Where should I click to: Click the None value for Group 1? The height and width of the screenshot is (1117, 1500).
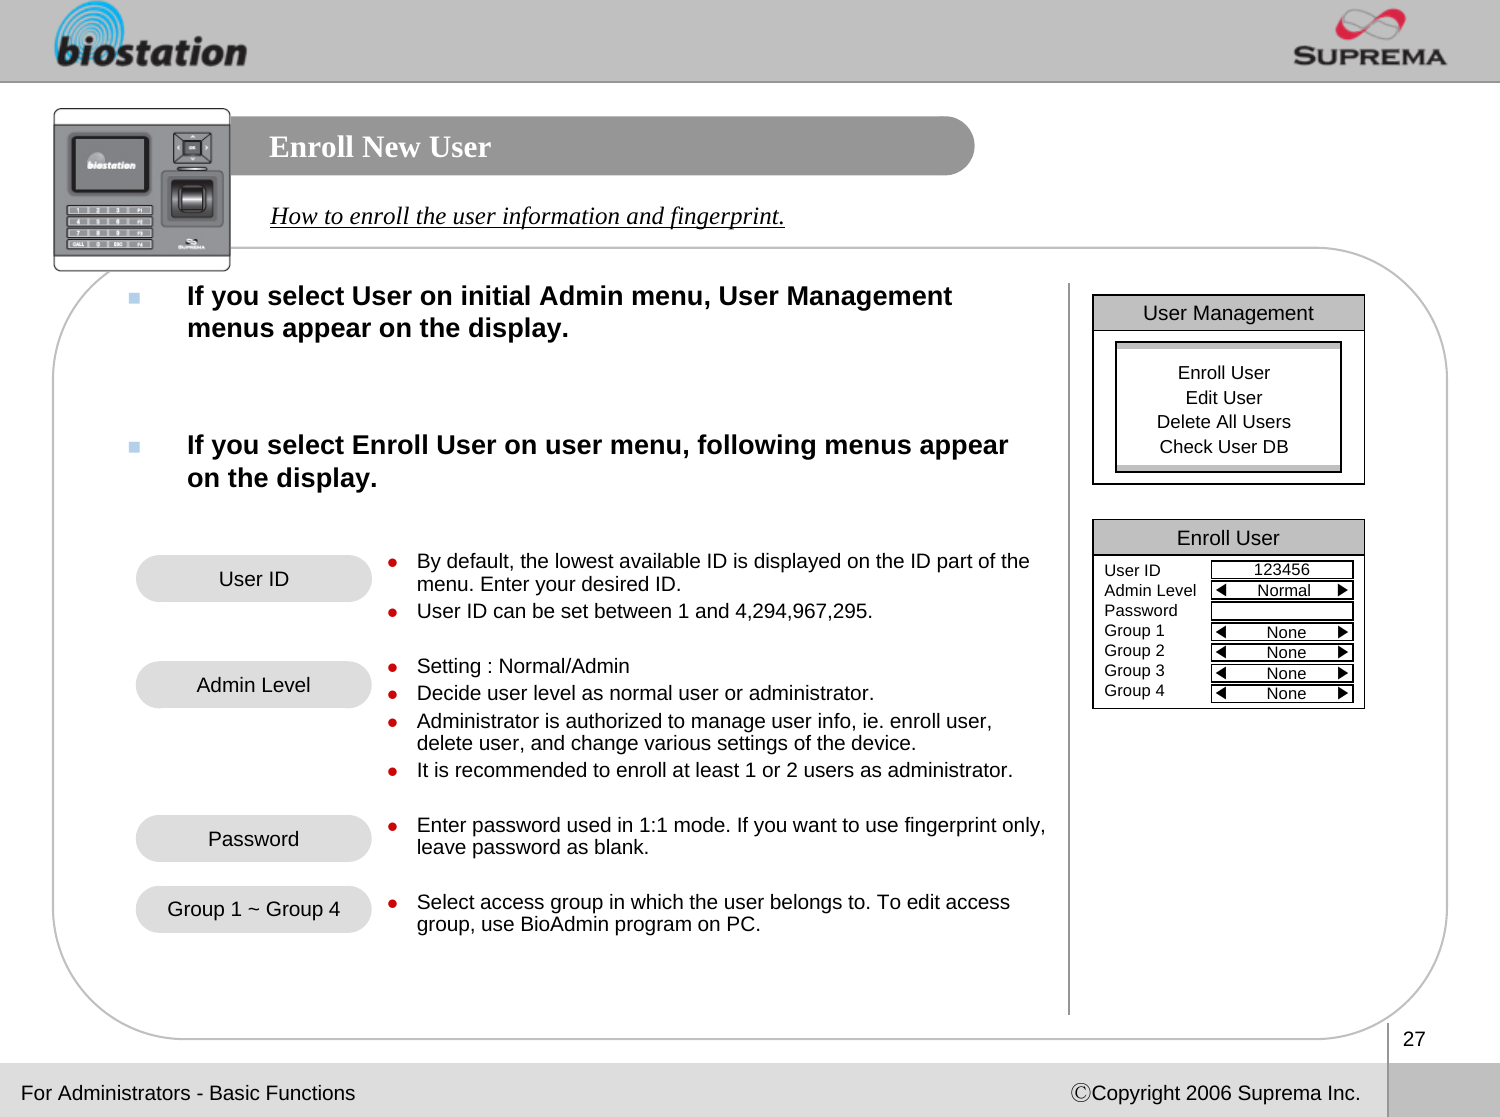tap(1286, 632)
